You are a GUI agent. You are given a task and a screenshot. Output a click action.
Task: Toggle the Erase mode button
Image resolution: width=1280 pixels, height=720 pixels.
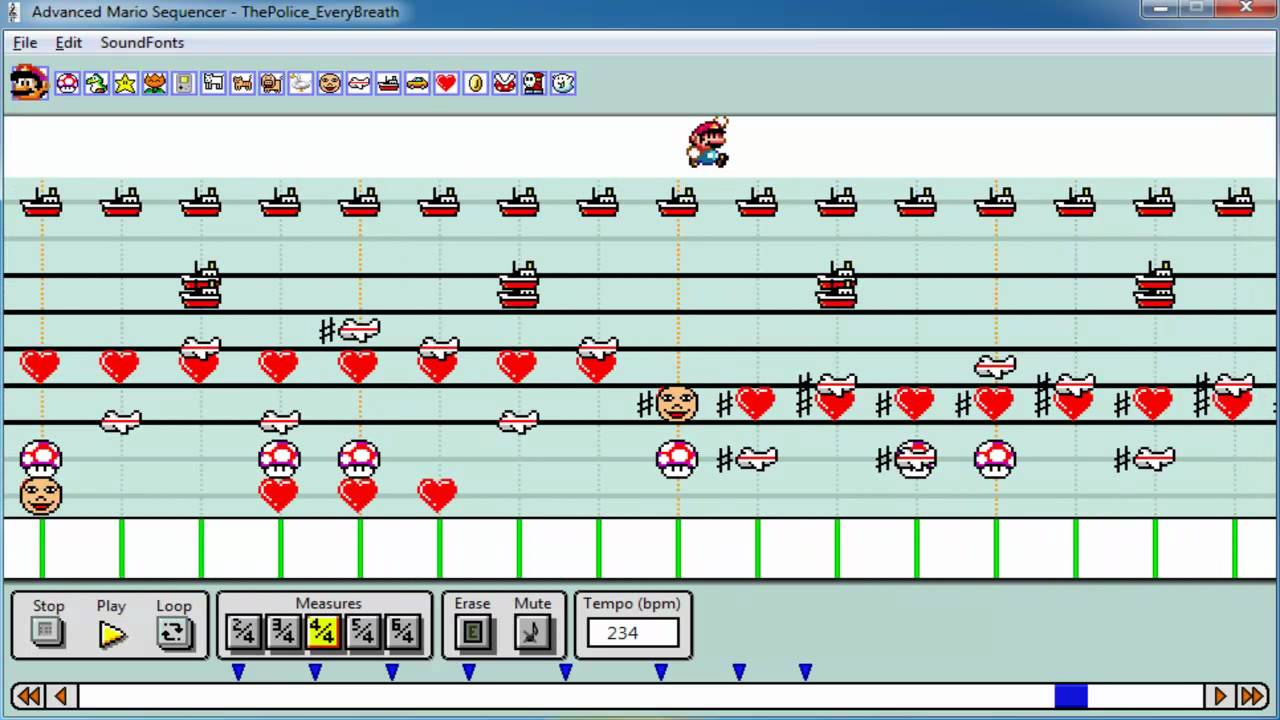tap(473, 633)
